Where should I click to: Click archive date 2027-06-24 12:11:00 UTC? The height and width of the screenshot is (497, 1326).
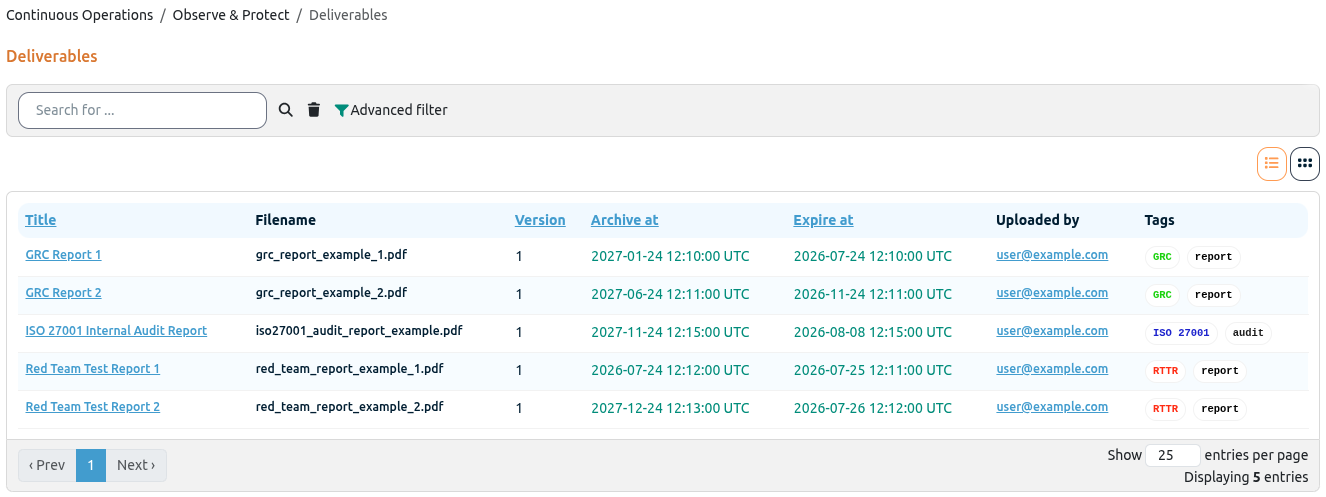670,294
